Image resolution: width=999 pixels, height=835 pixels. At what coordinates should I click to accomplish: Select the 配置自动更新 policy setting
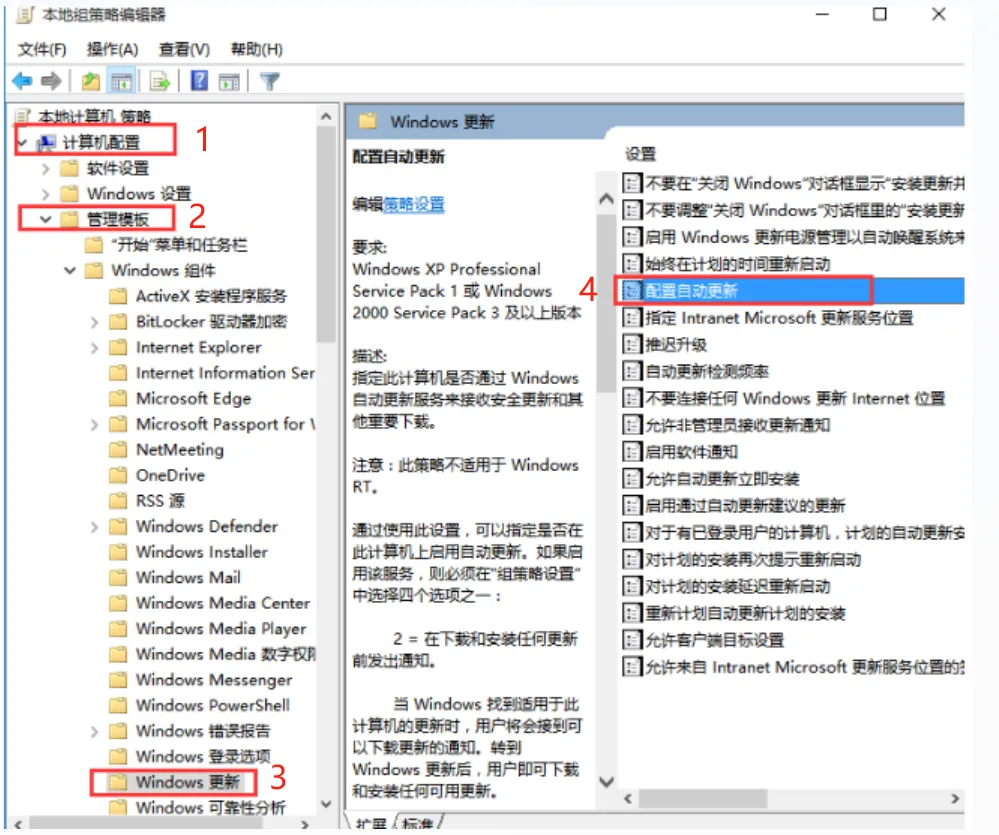[x=691, y=290]
